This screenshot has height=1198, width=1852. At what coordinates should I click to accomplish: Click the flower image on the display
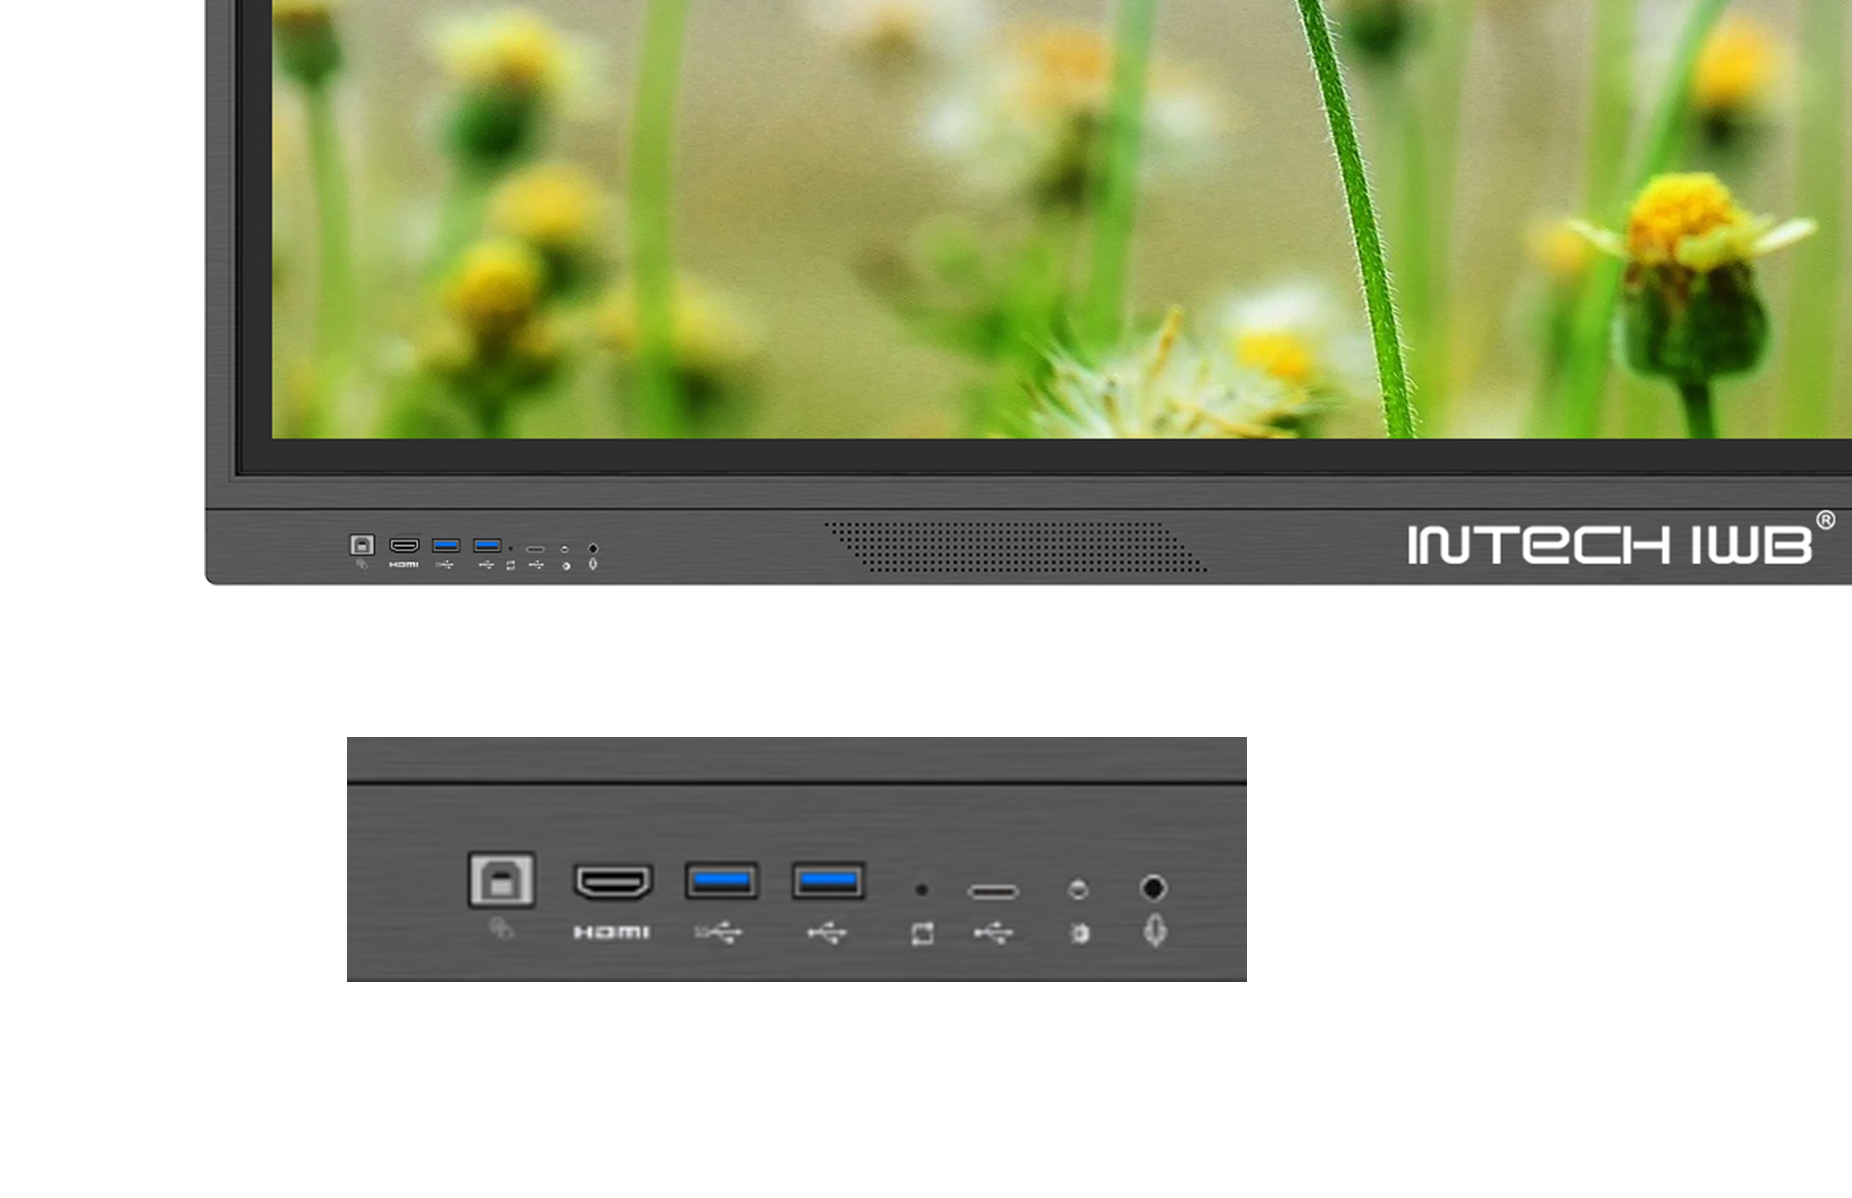1061,219
